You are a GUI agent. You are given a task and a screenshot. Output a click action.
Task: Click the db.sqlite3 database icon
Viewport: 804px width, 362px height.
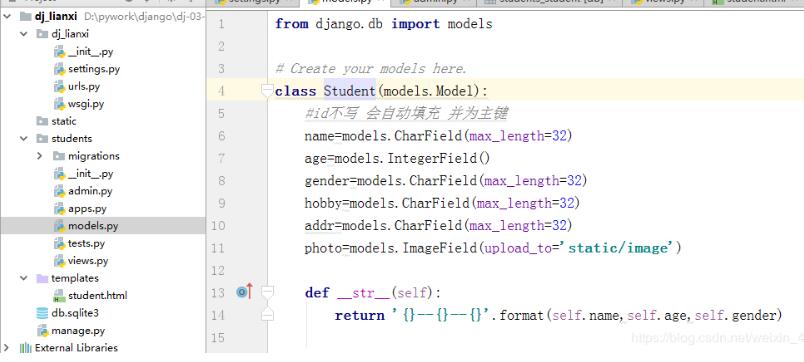[43, 313]
